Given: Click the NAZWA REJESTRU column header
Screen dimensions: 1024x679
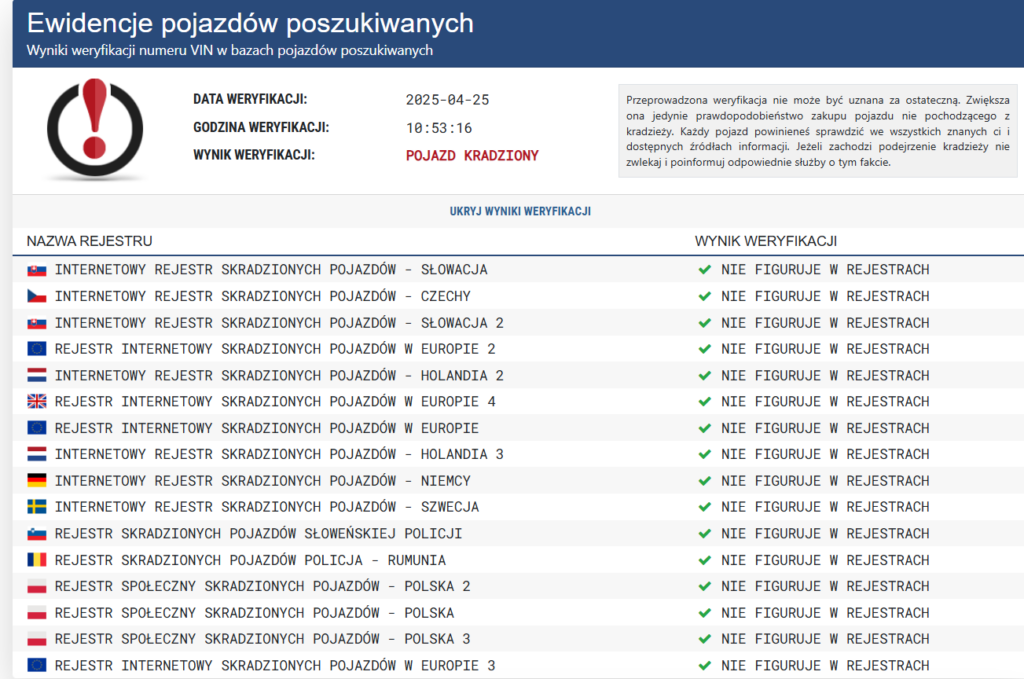Looking at the screenshot, I should [89, 242].
